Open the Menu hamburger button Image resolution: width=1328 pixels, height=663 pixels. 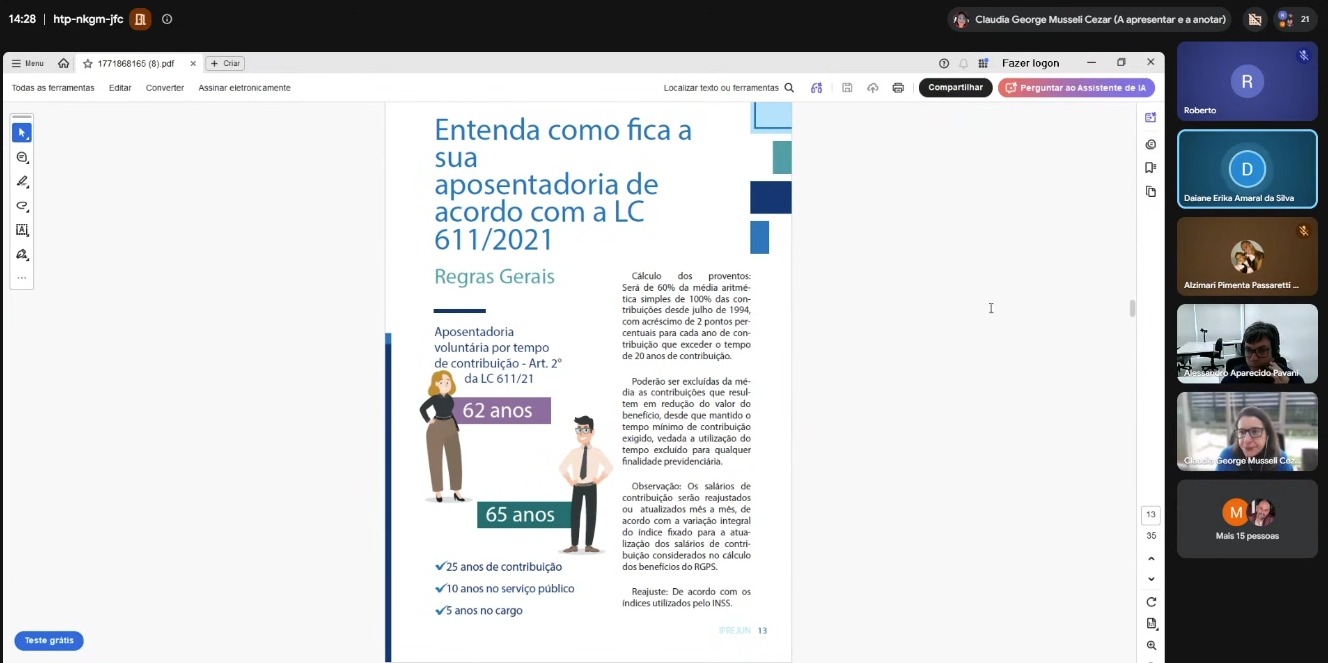(28, 63)
